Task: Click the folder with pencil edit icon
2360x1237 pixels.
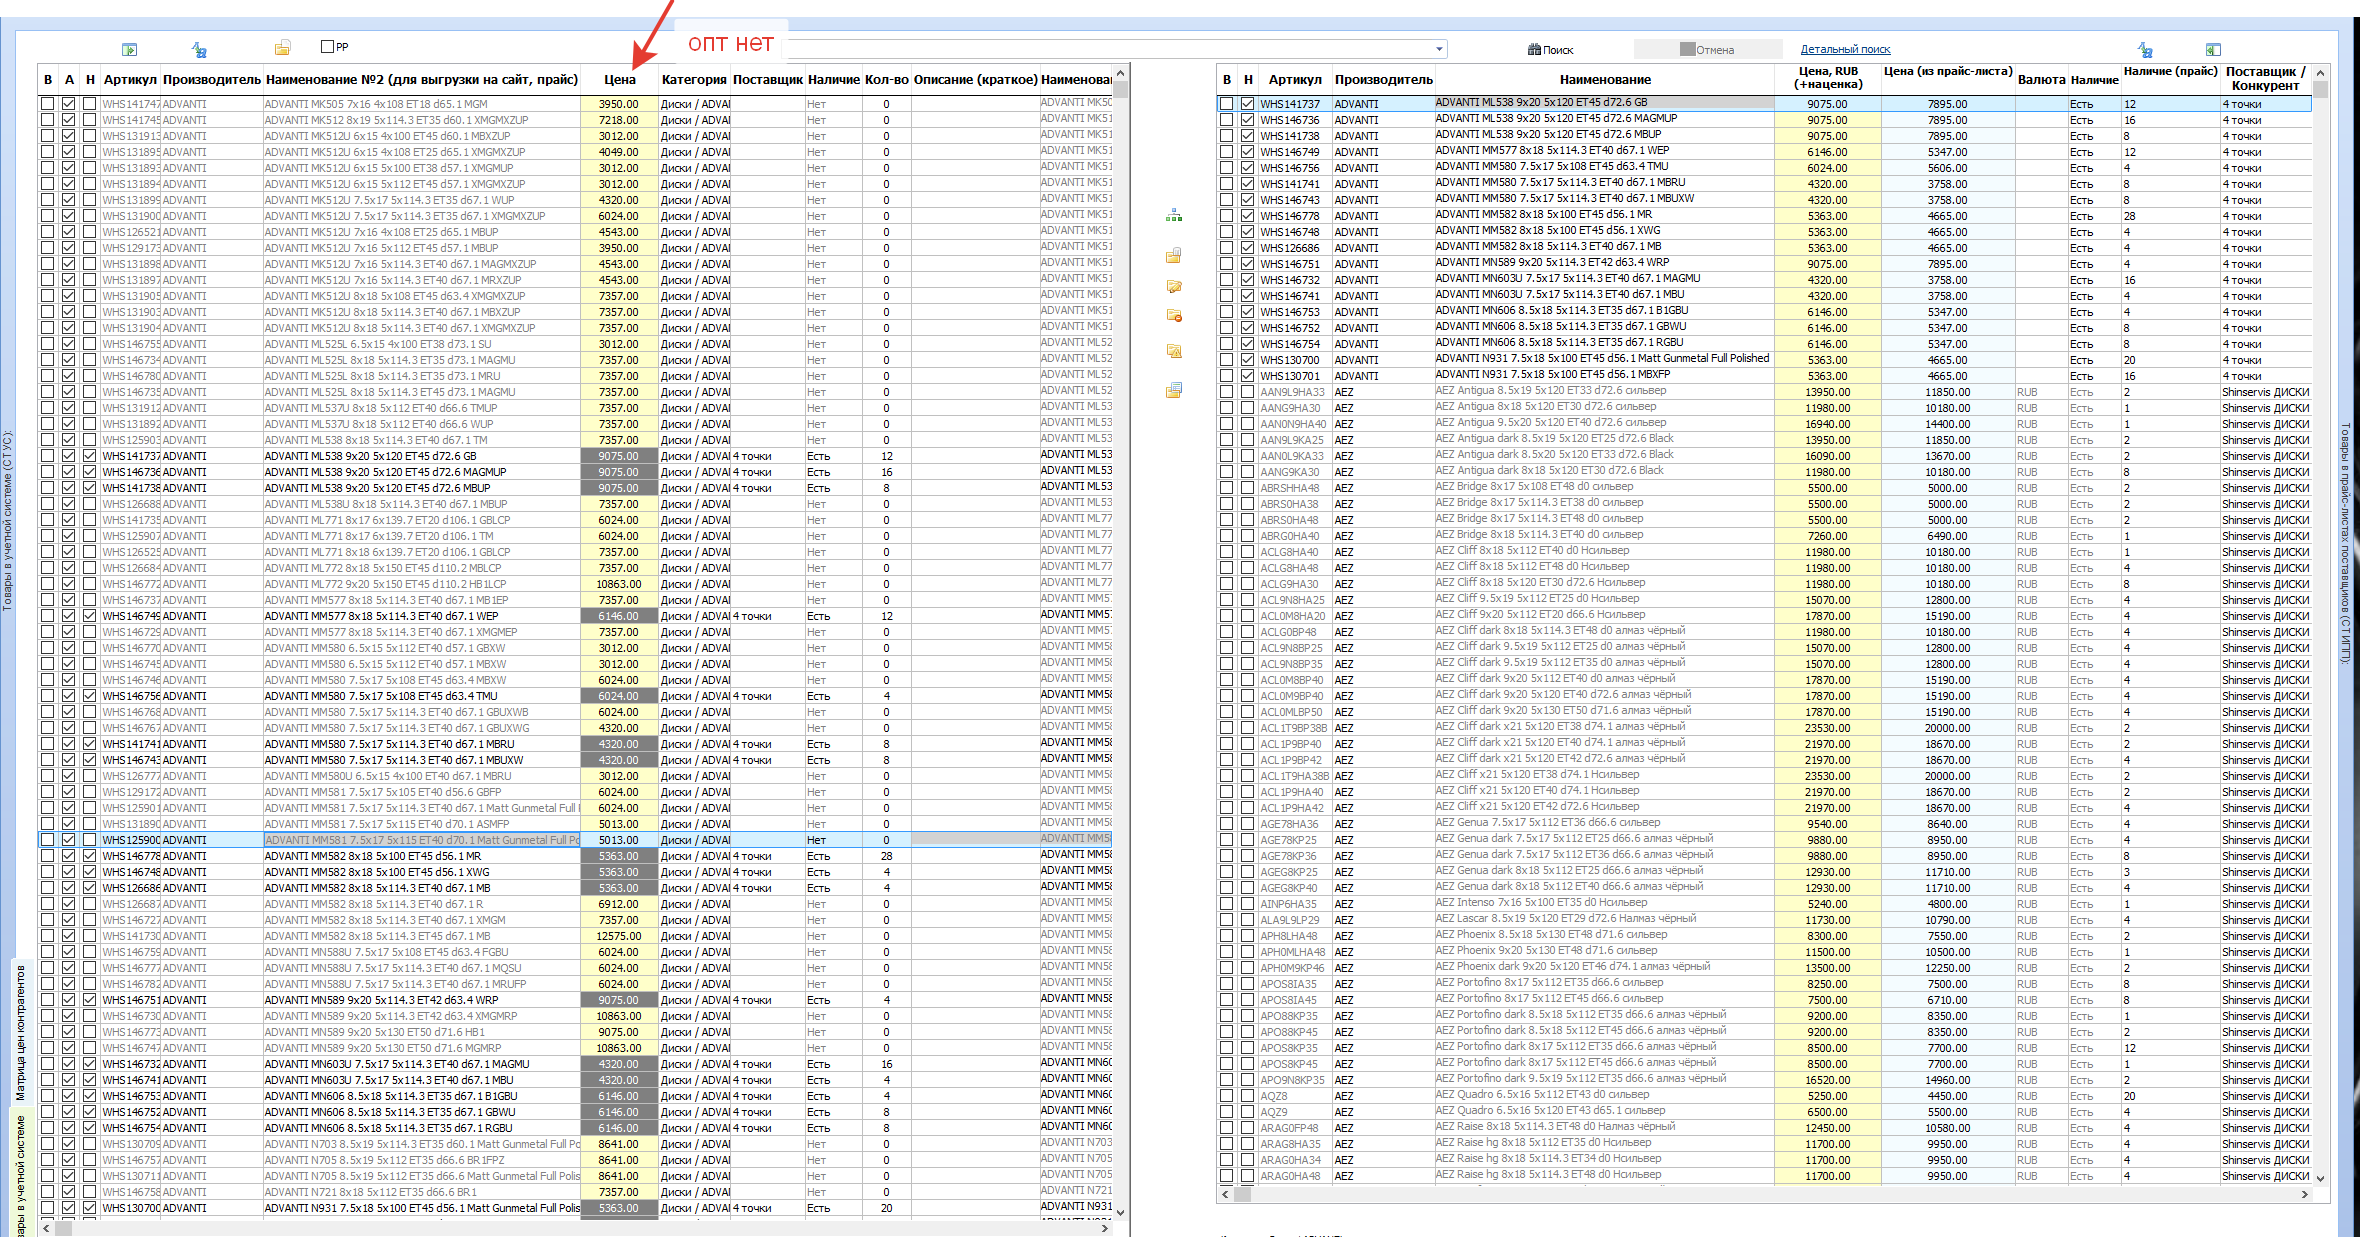Action: pos(1174,287)
